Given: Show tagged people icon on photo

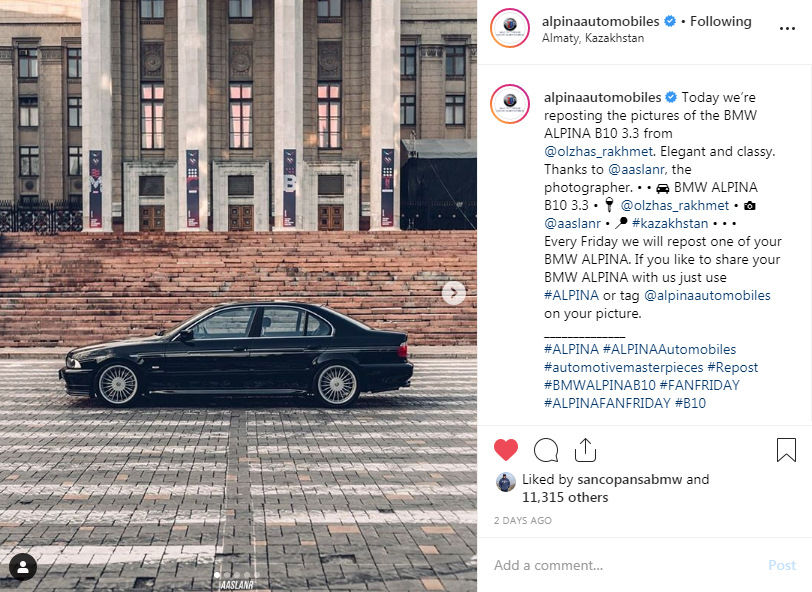Looking at the screenshot, I should (x=23, y=567).
